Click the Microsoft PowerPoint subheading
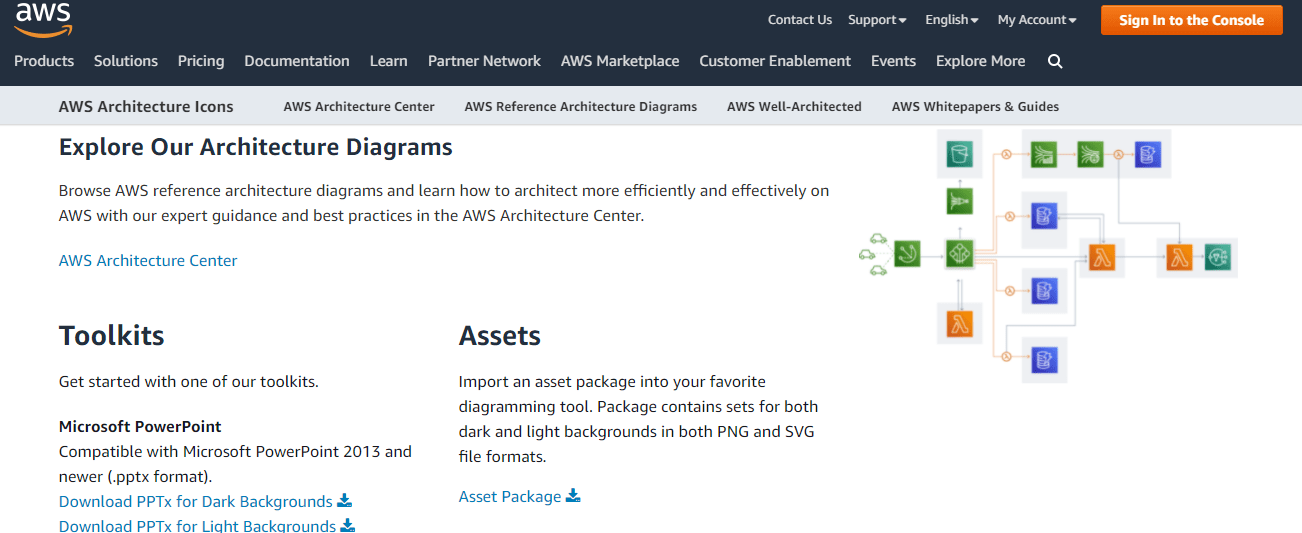The height and width of the screenshot is (533, 1302). tap(140, 426)
